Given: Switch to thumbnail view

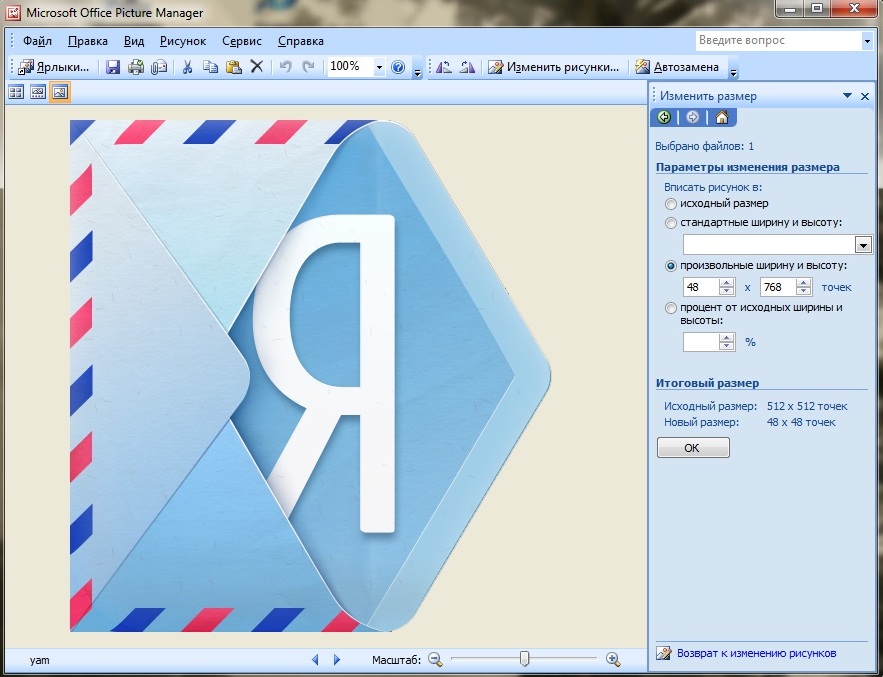Looking at the screenshot, I should pyautogui.click(x=16, y=92).
